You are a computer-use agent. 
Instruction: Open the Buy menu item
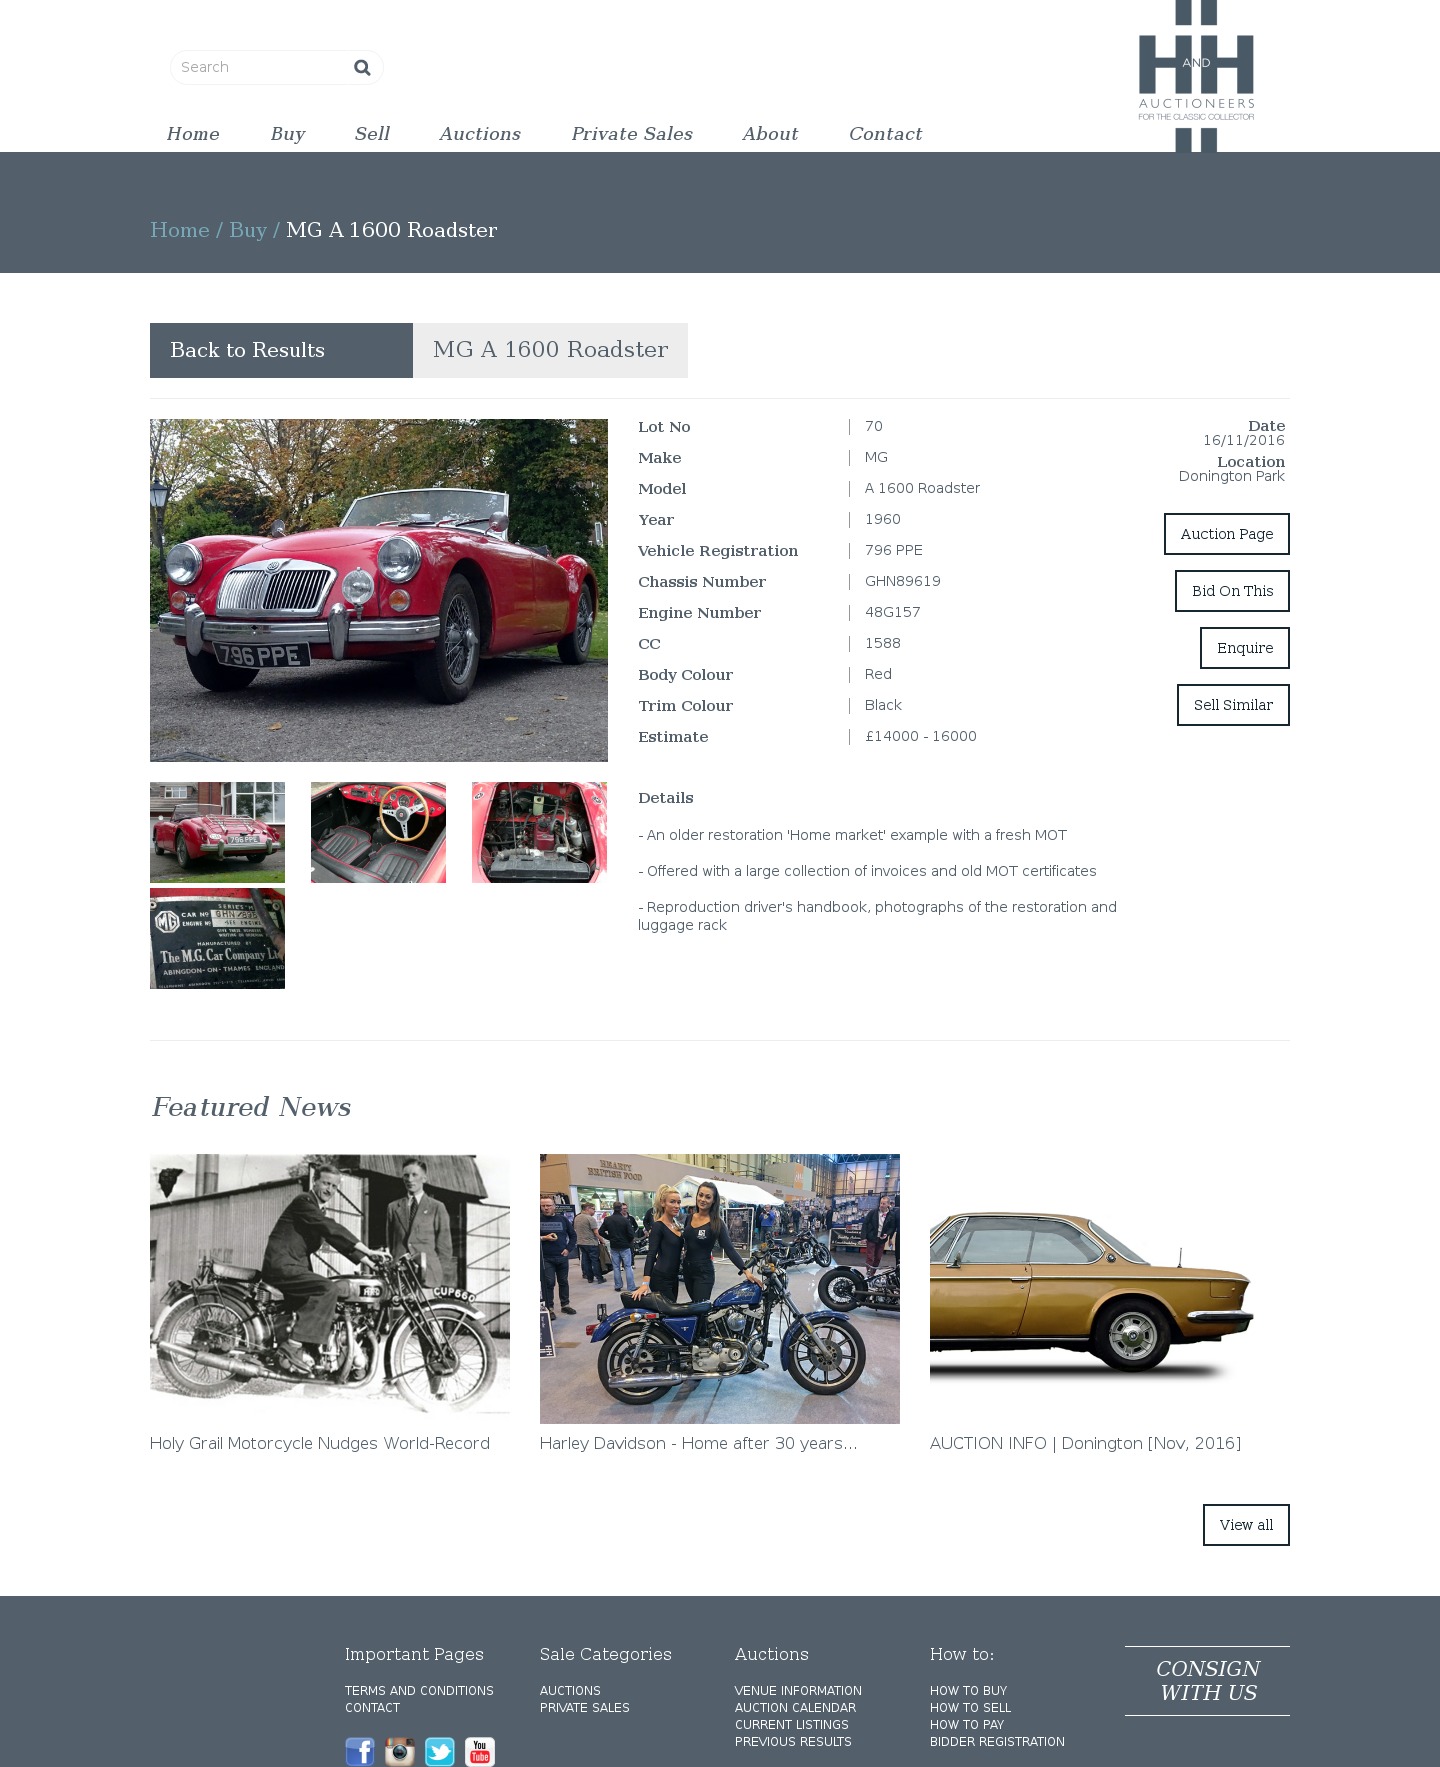point(288,134)
